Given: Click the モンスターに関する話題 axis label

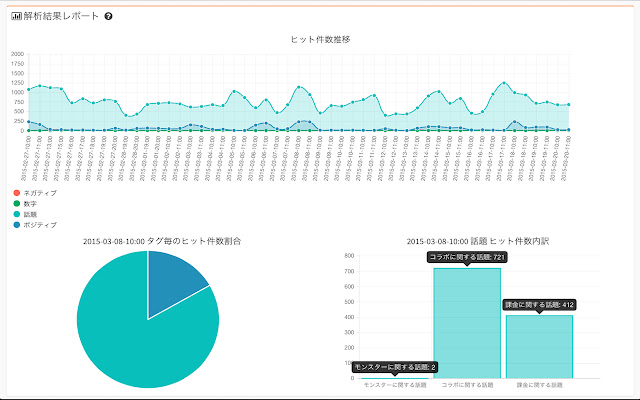Looking at the screenshot, I should click(394, 385).
